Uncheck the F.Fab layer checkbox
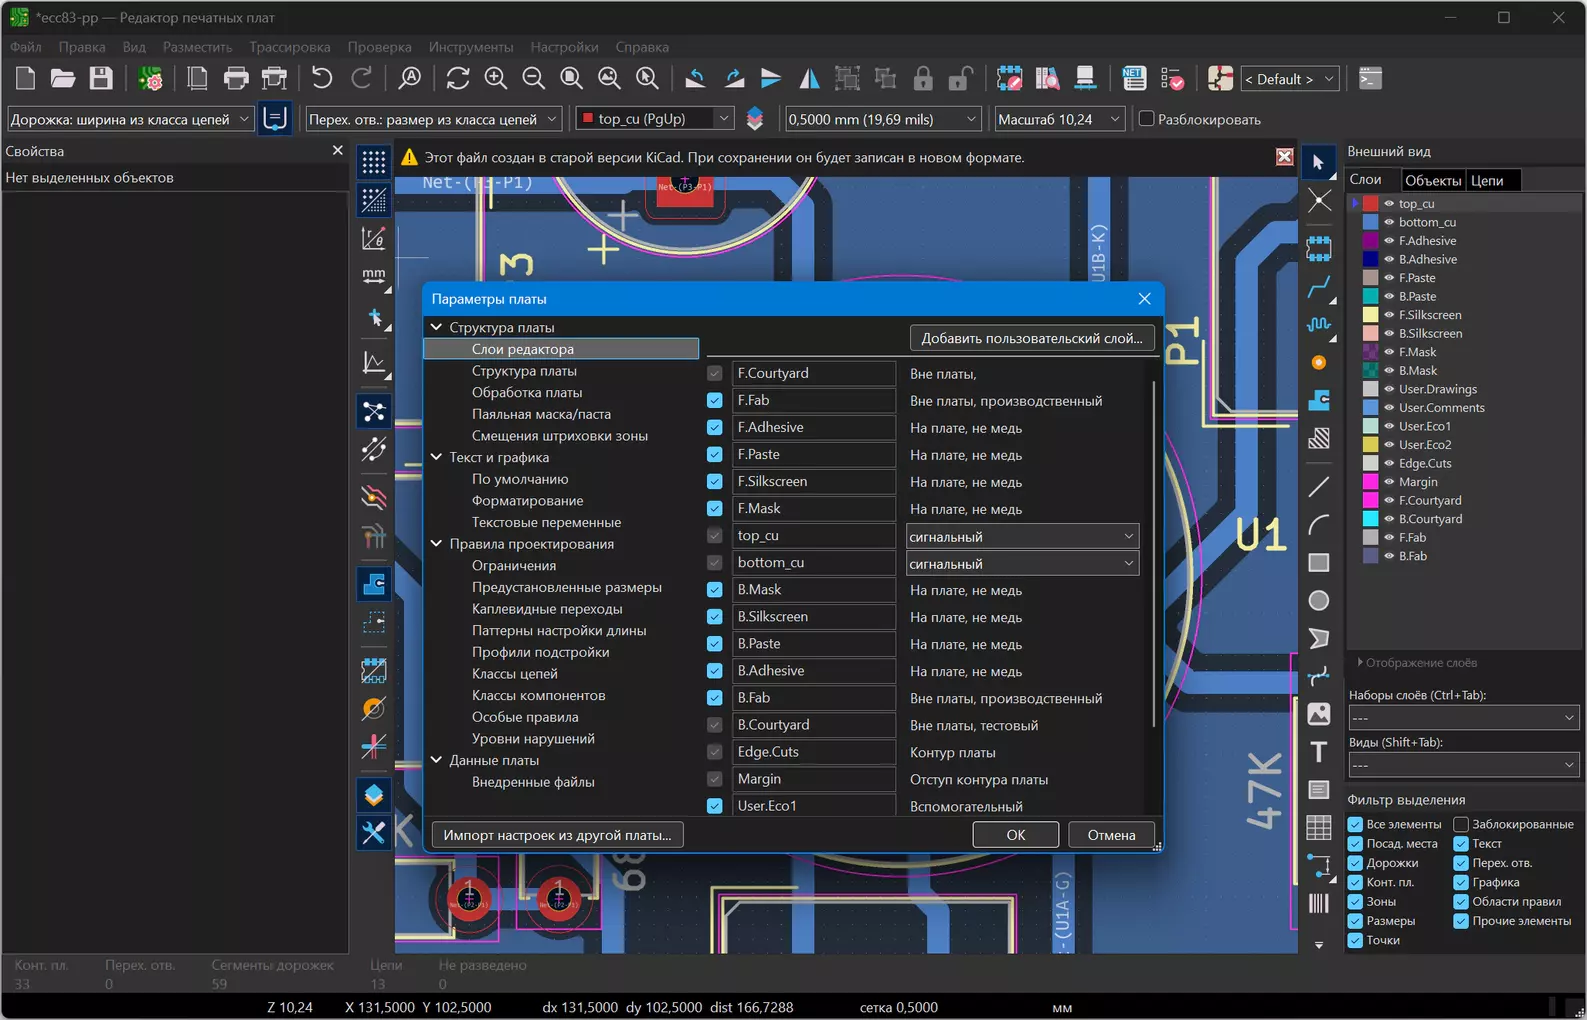 click(x=715, y=400)
